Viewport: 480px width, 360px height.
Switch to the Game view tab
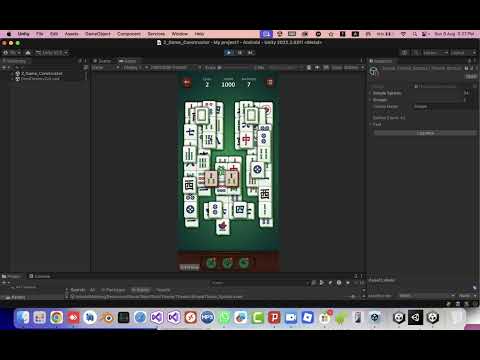pos(128,61)
